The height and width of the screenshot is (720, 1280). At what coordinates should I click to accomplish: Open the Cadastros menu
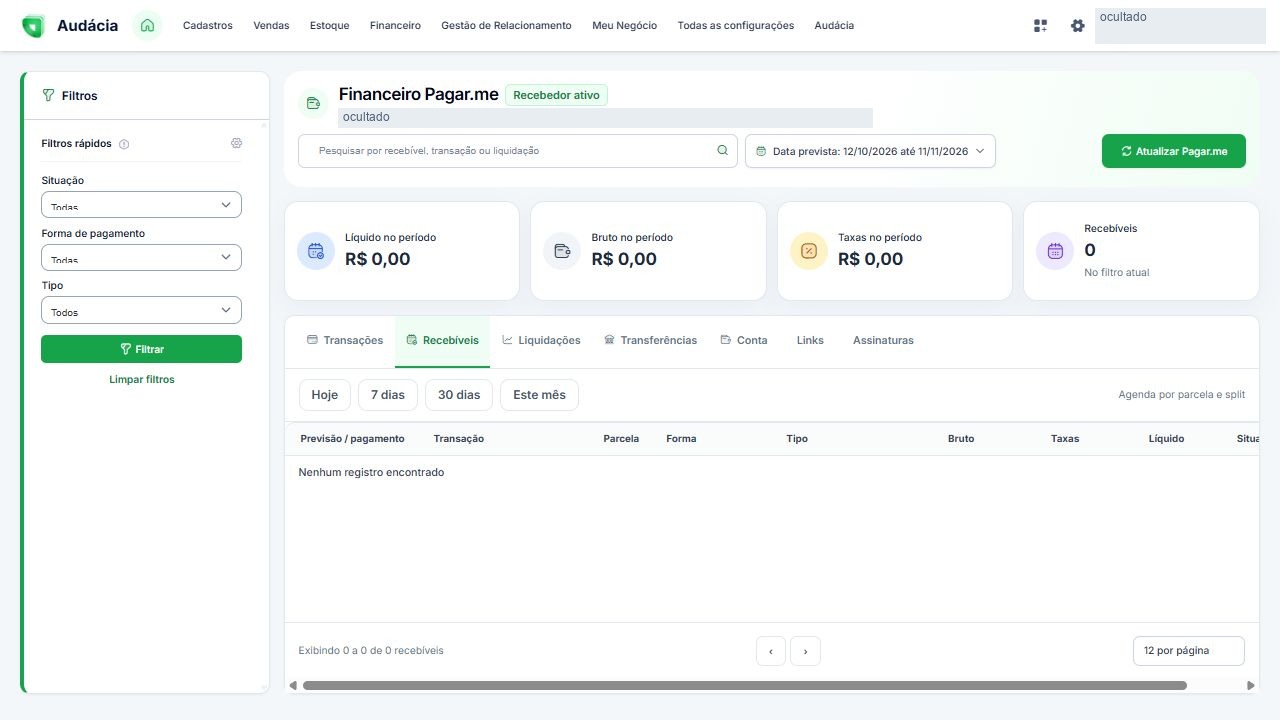208,26
